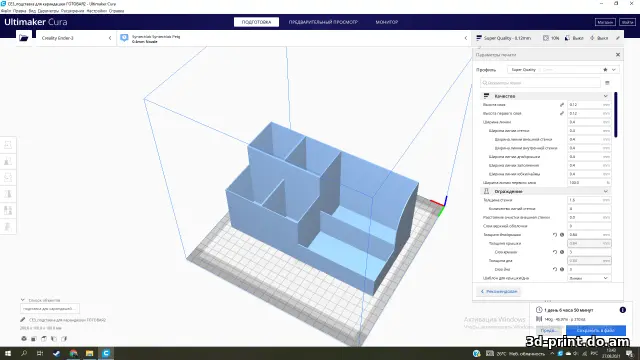The width and height of the screenshot is (640, 360).
Task: Switch to 3D perspective view icon
Action: pyautogui.click(x=24, y=339)
